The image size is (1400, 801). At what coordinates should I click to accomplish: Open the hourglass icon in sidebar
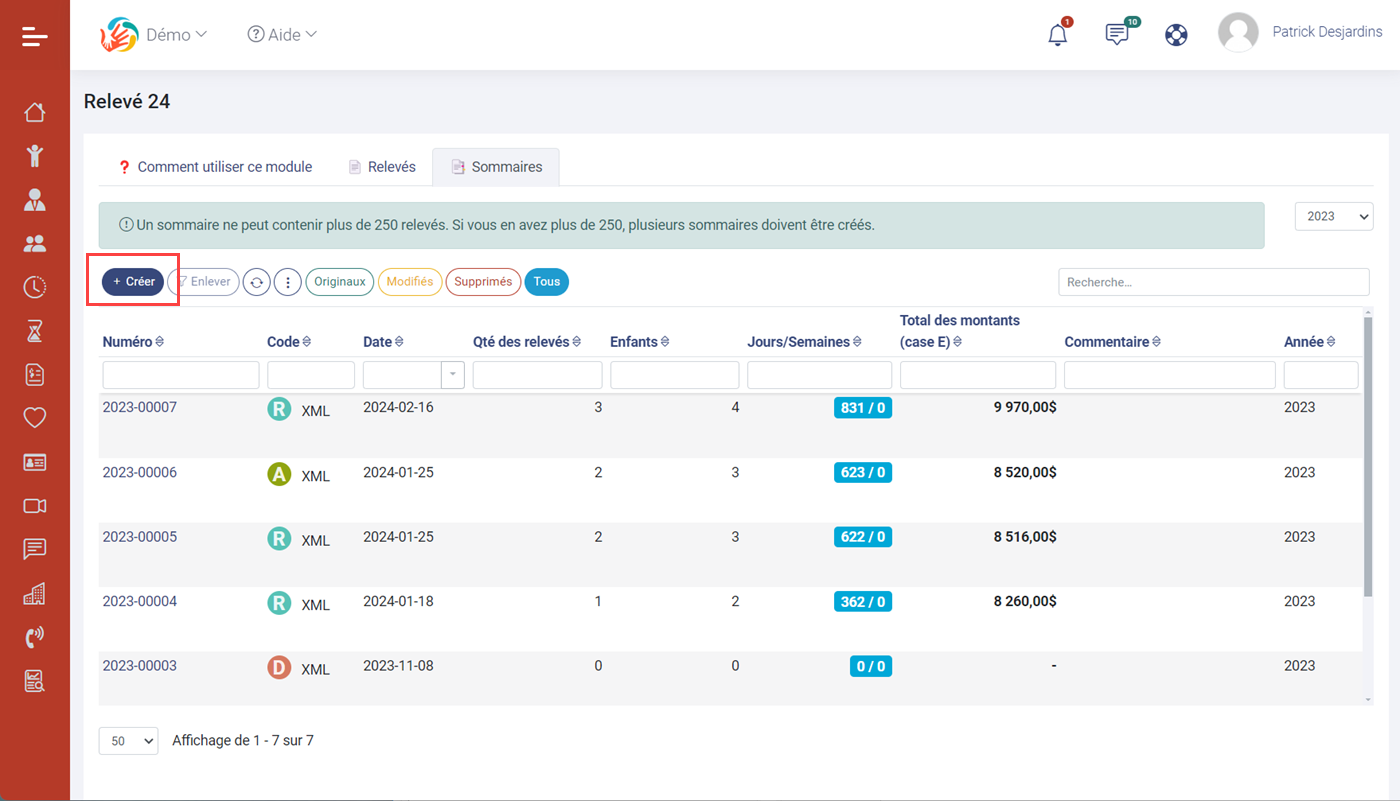(35, 331)
